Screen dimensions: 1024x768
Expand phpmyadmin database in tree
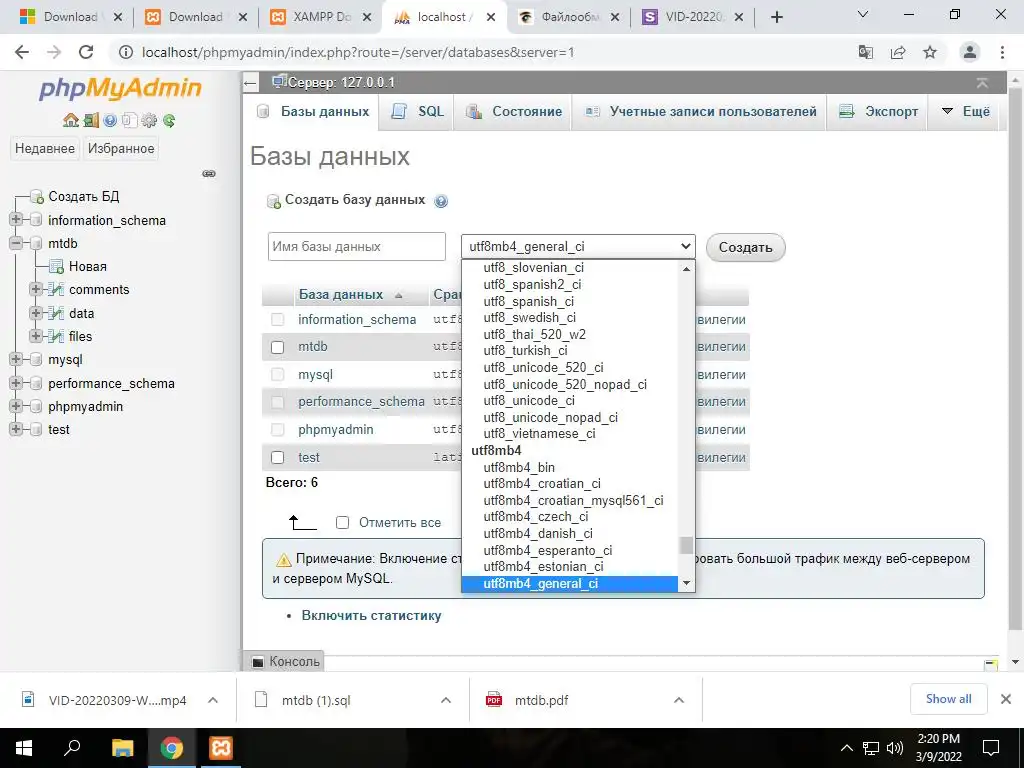coord(16,406)
